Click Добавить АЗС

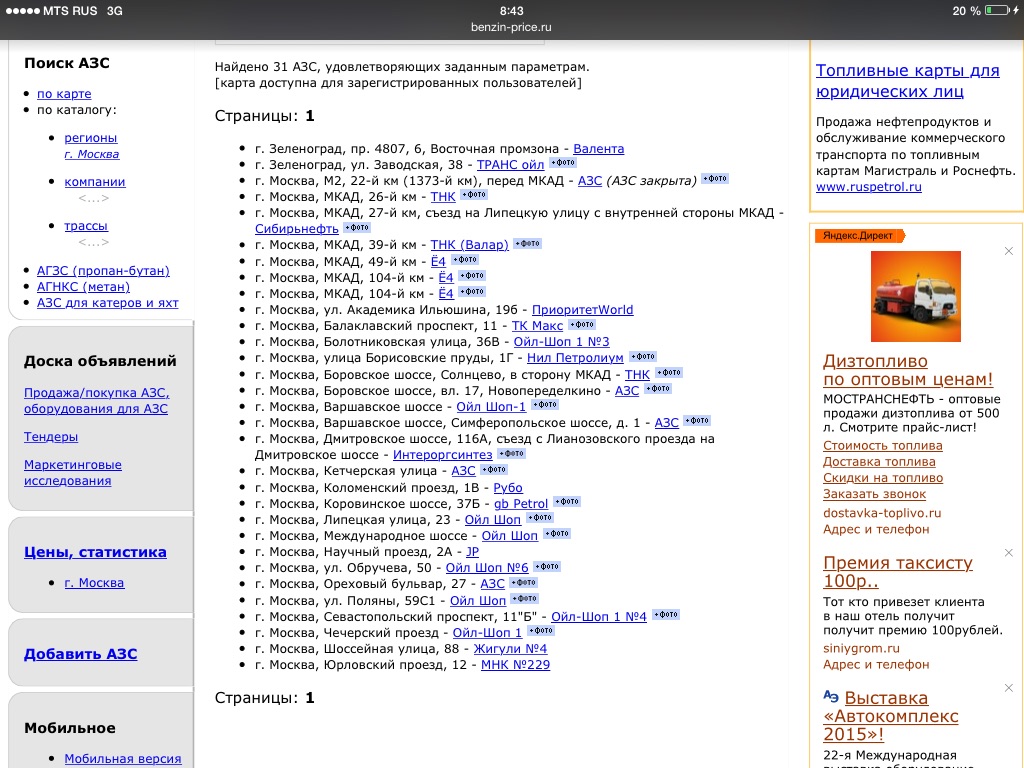pos(80,654)
